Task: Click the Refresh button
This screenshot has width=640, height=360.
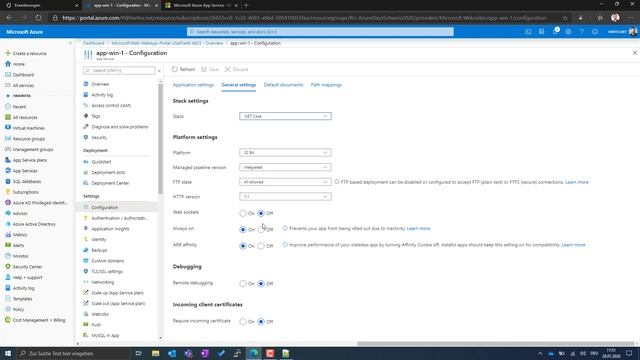Action: click(x=184, y=69)
